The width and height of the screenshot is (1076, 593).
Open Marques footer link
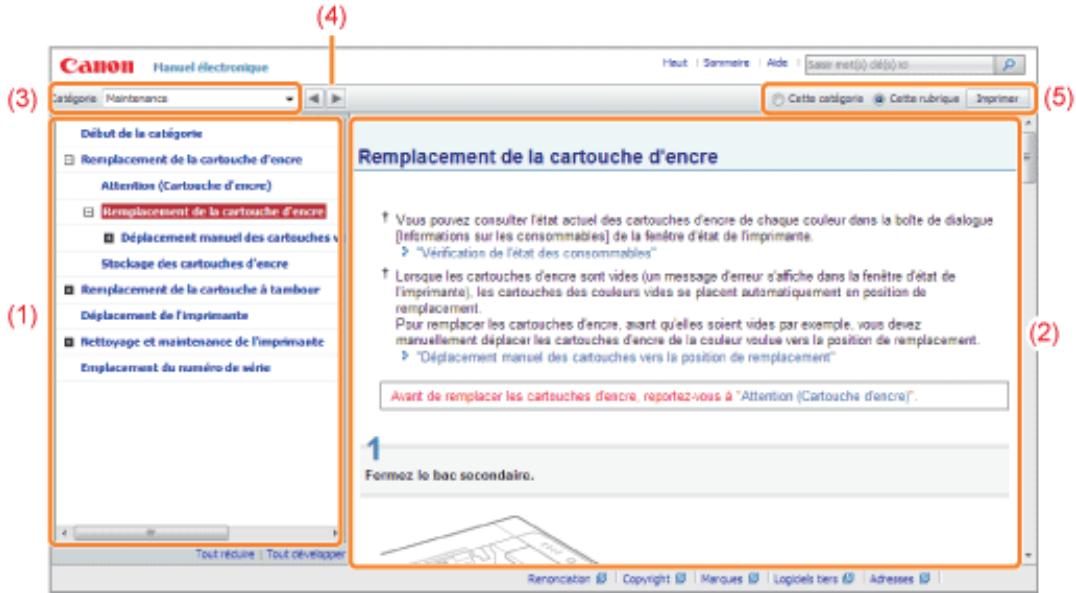click(722, 579)
